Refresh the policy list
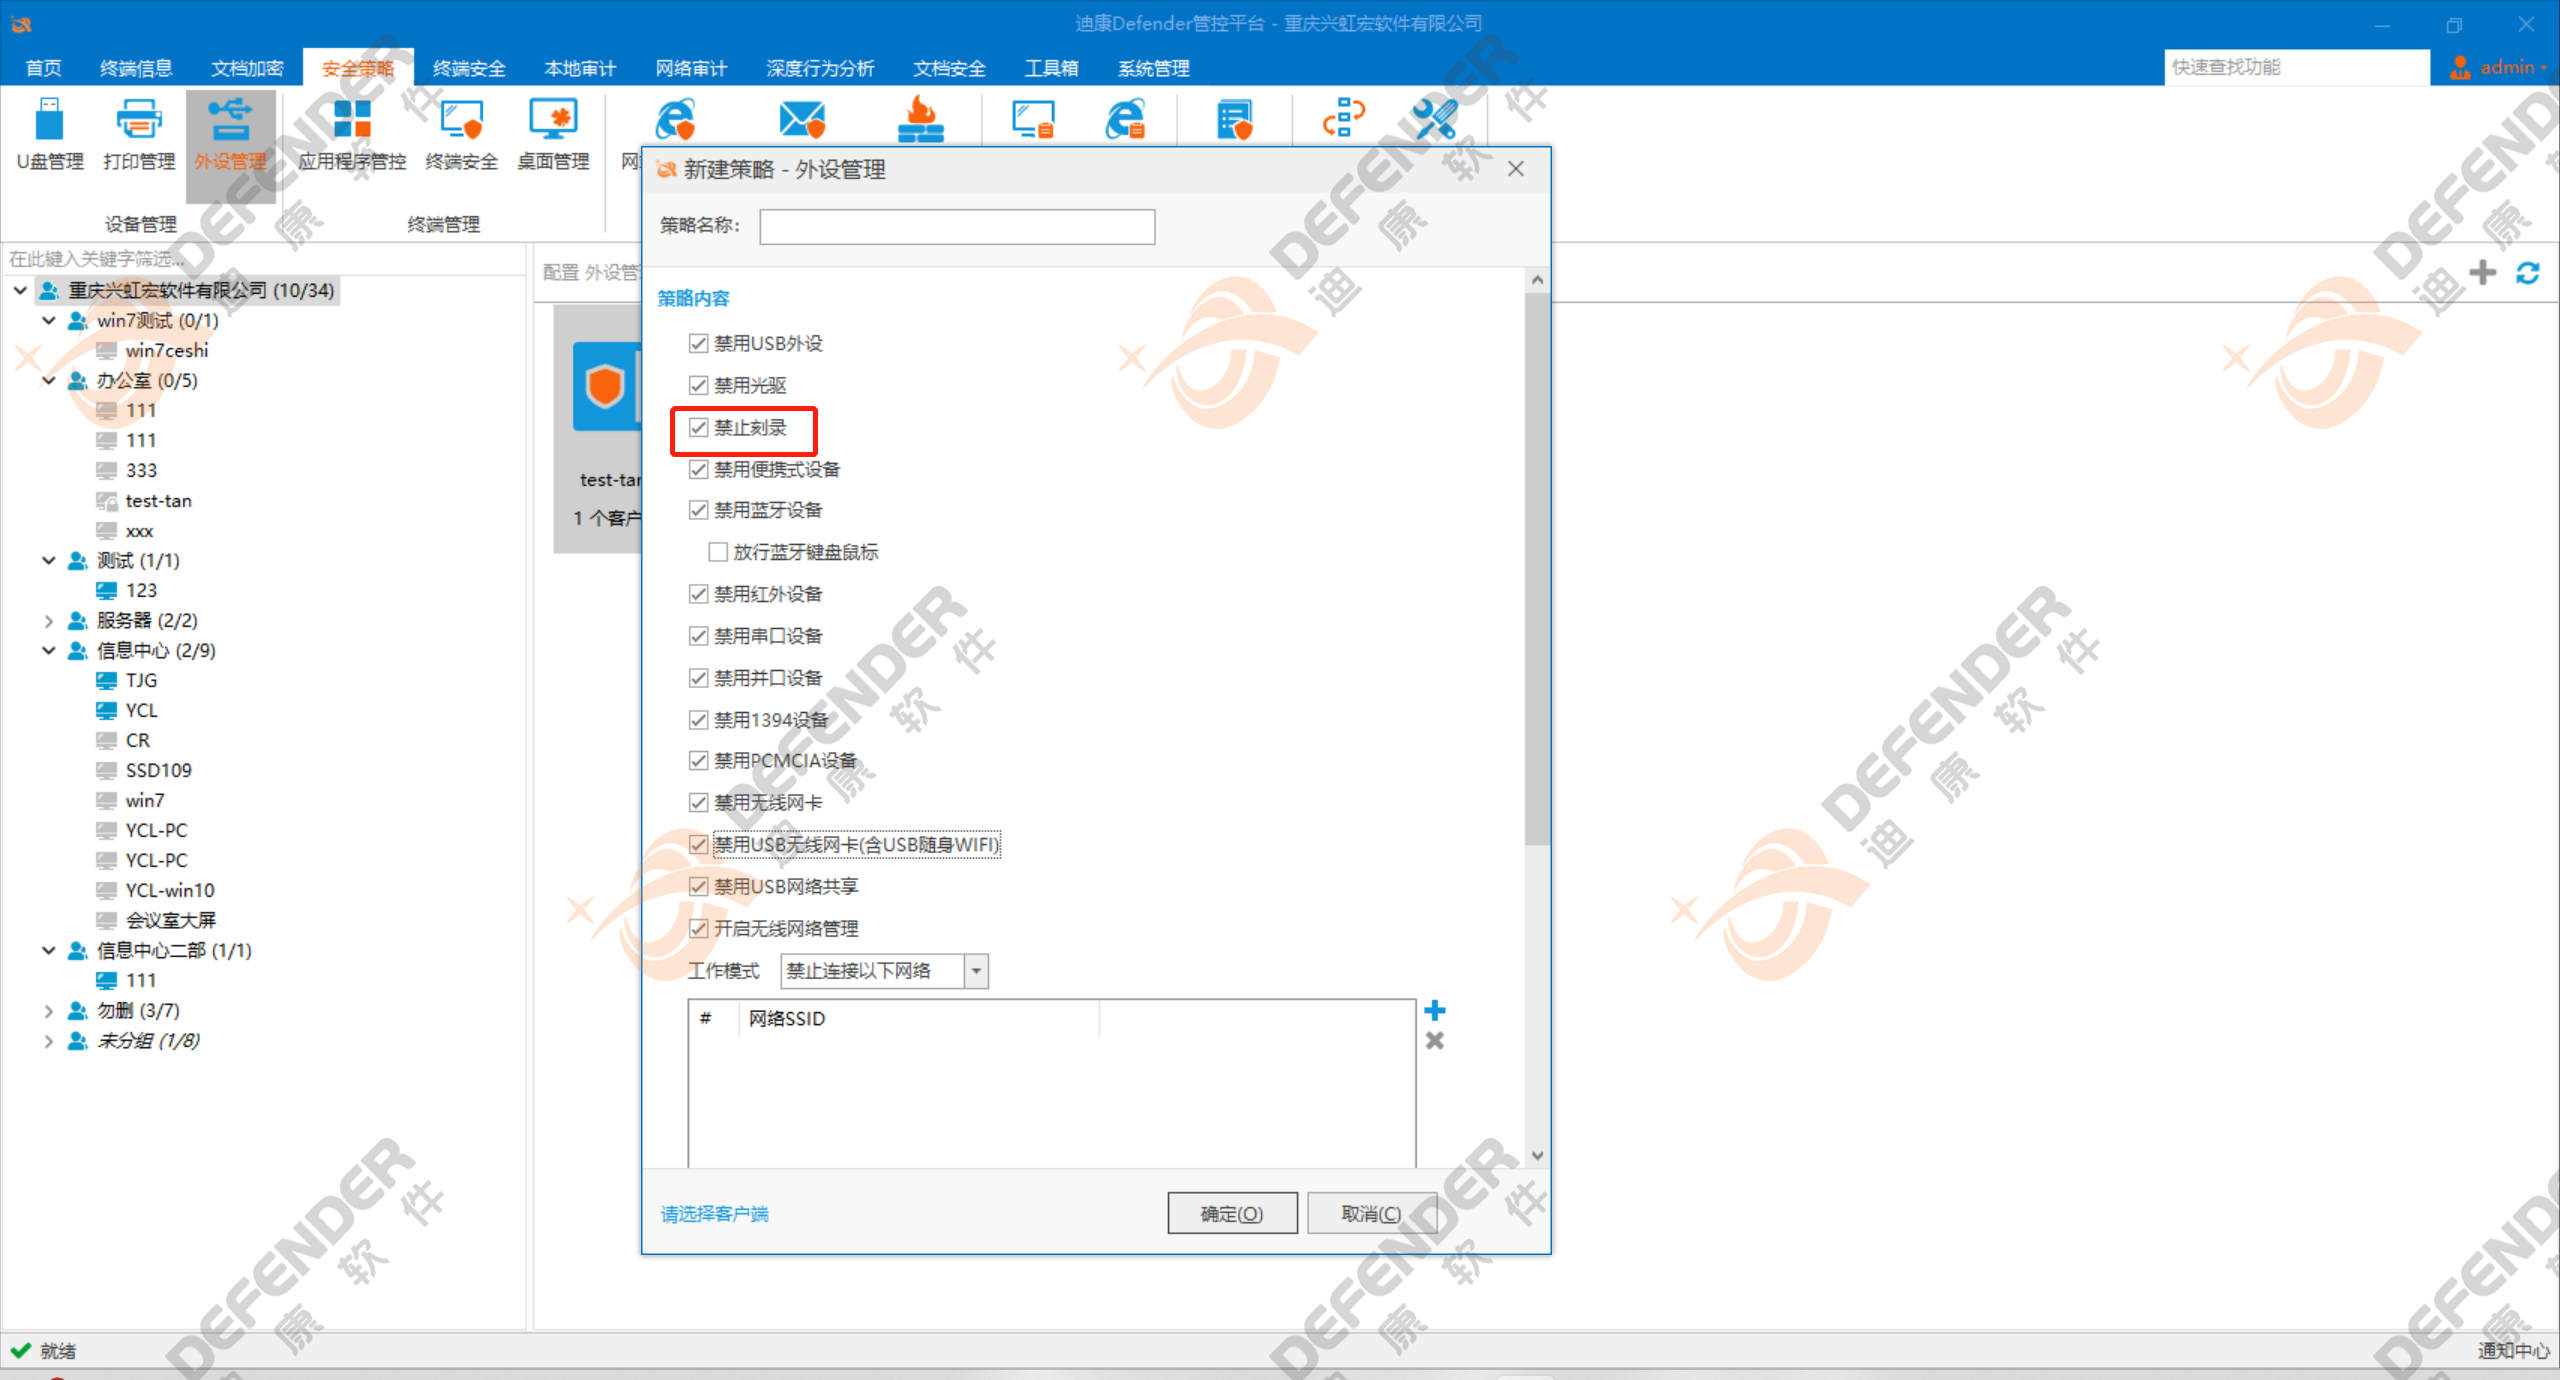2560x1380 pixels. coord(2528,272)
